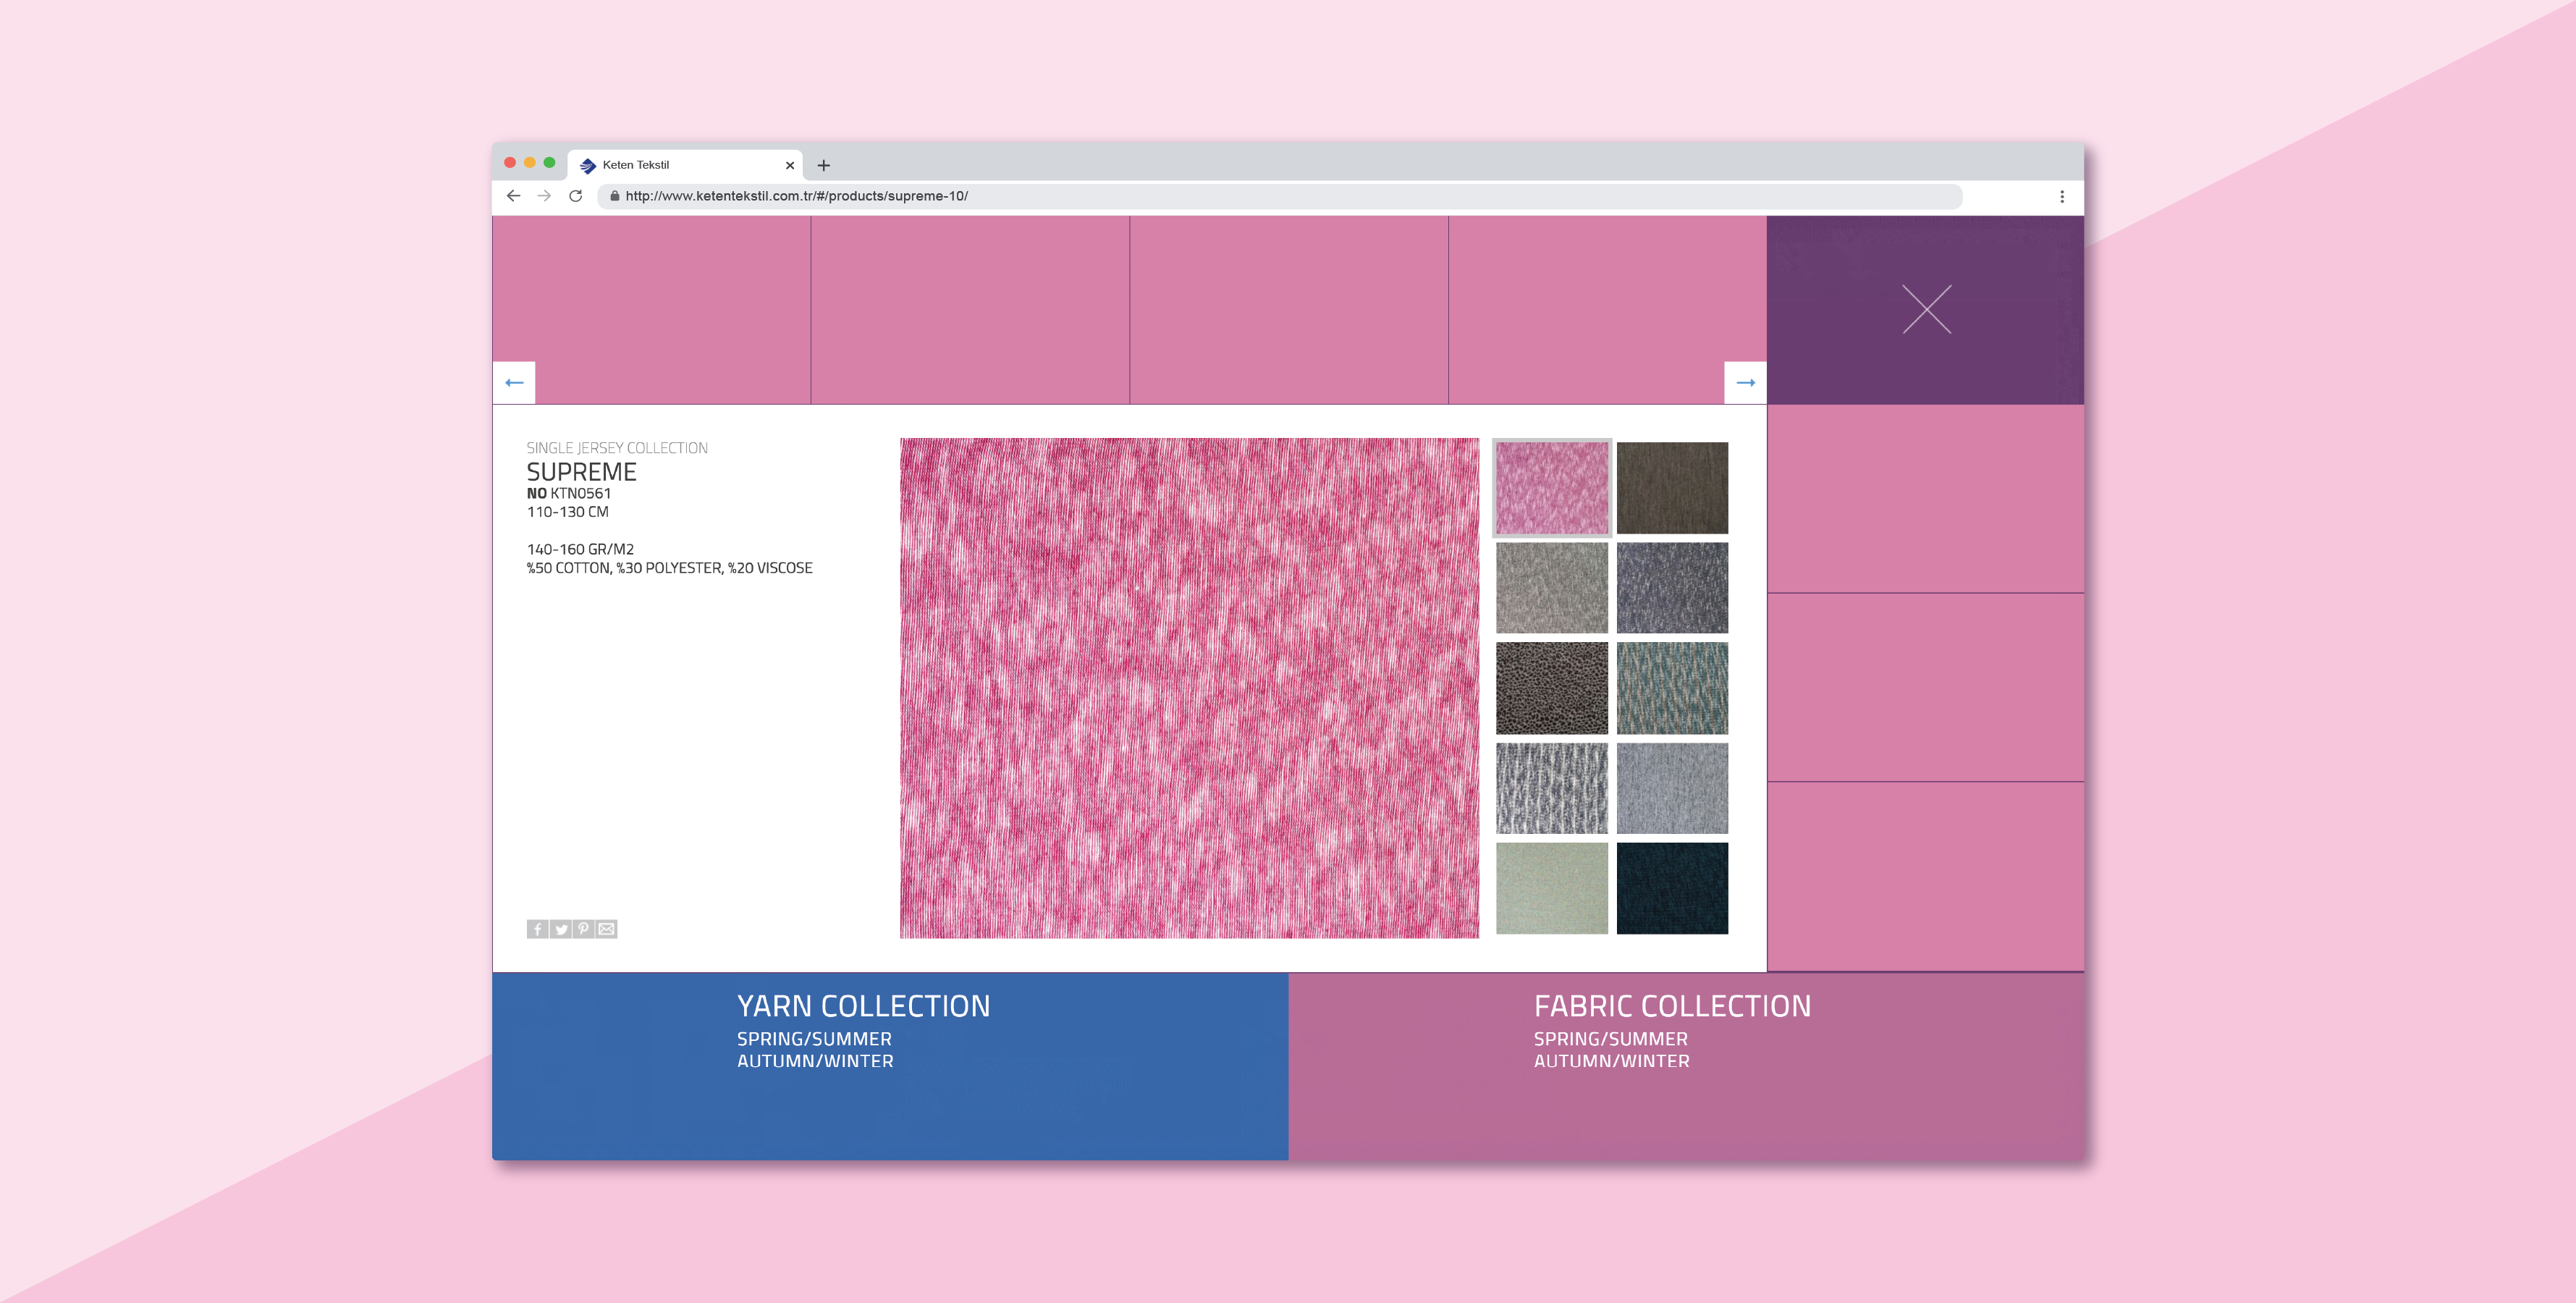
Task: Click the Single Jersey Collection label
Action: 617,448
